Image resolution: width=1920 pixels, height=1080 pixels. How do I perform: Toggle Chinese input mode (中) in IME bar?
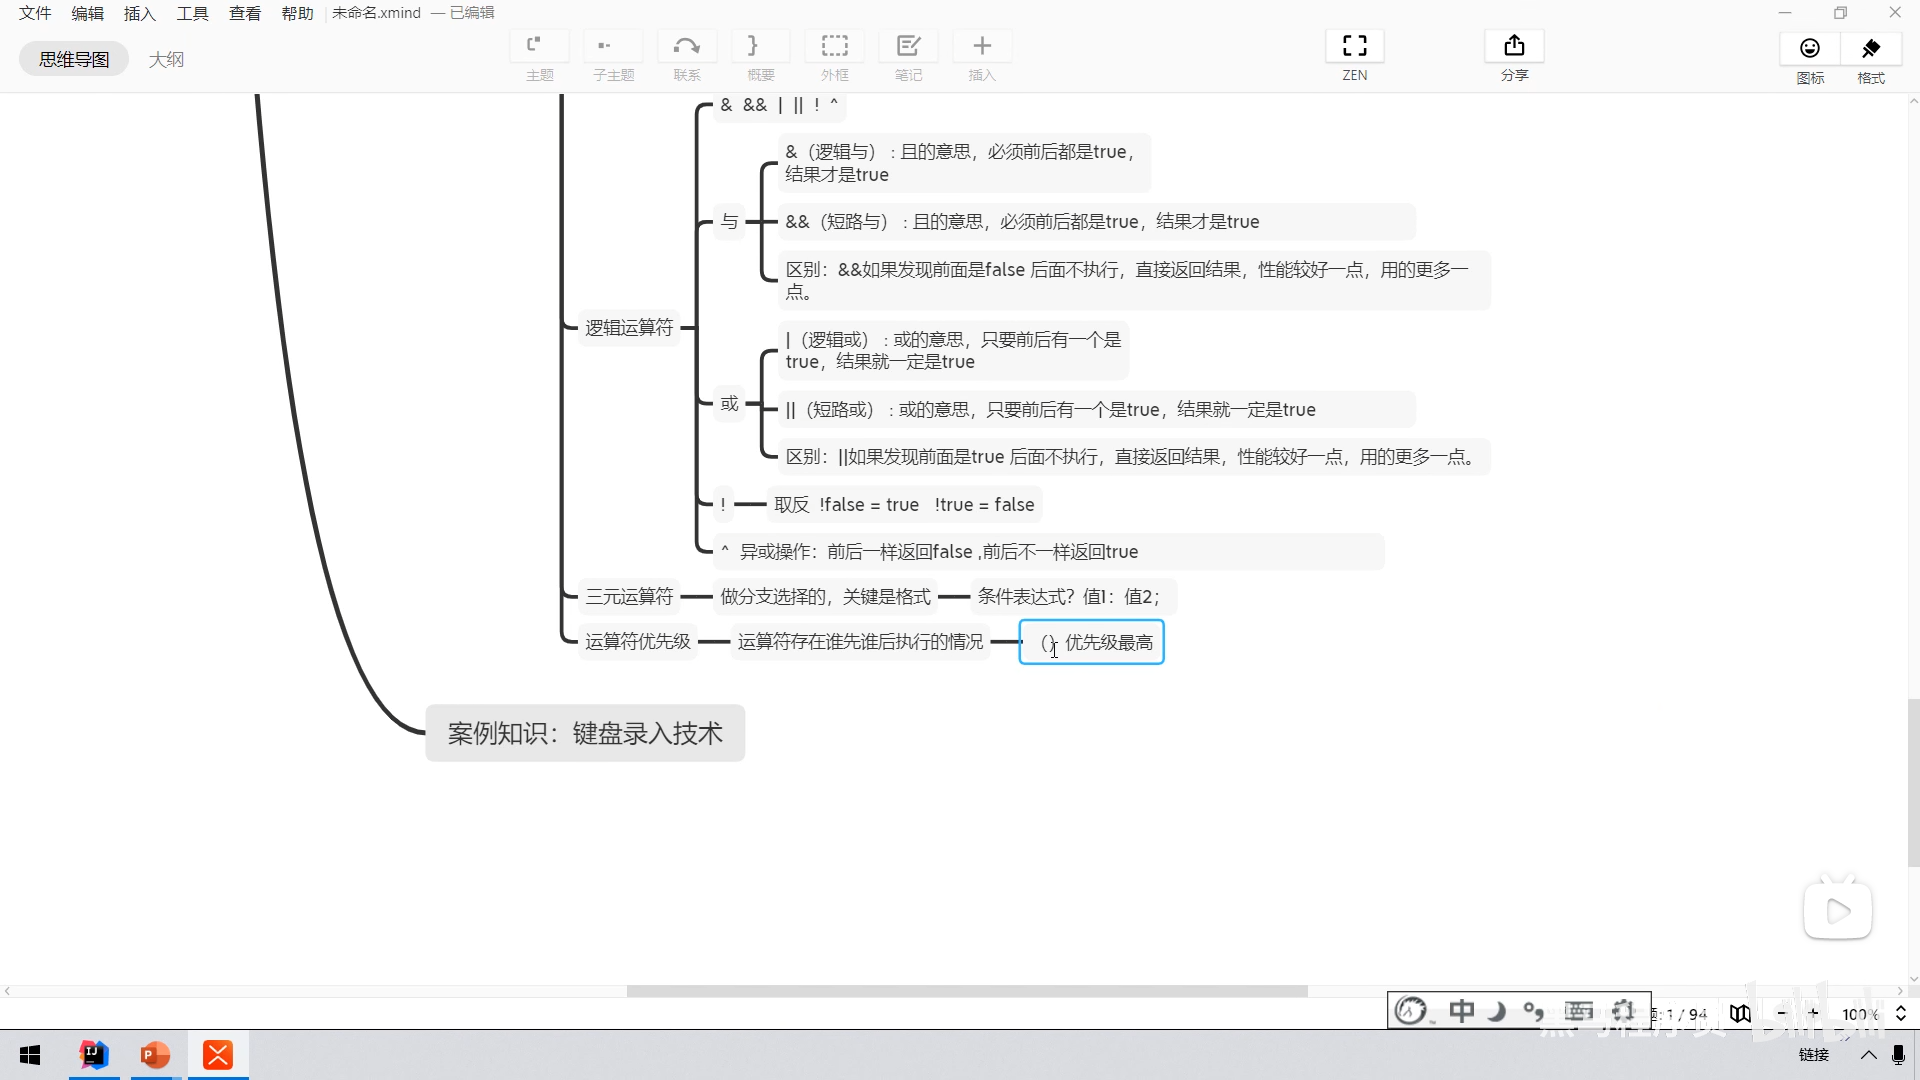(x=1461, y=1011)
